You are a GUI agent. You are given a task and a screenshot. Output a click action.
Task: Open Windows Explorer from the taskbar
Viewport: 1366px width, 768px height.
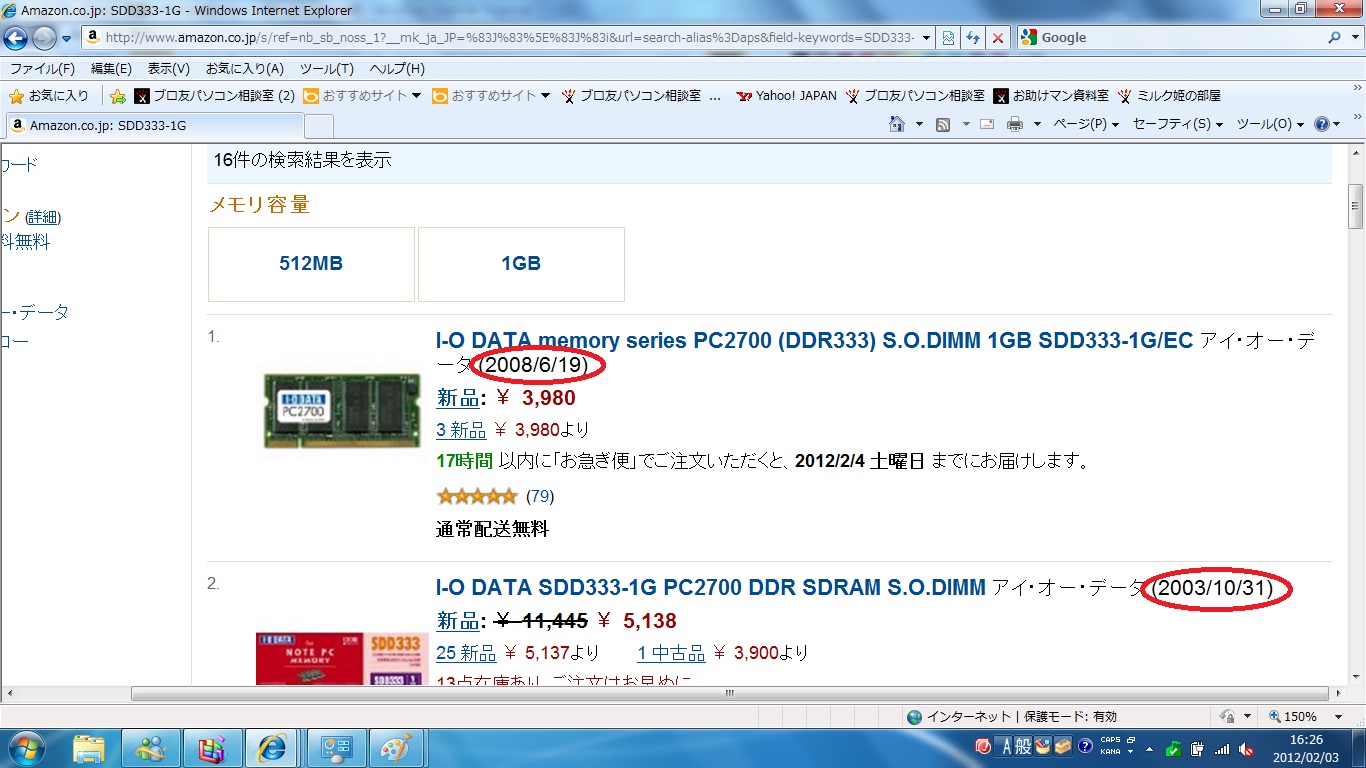89,748
